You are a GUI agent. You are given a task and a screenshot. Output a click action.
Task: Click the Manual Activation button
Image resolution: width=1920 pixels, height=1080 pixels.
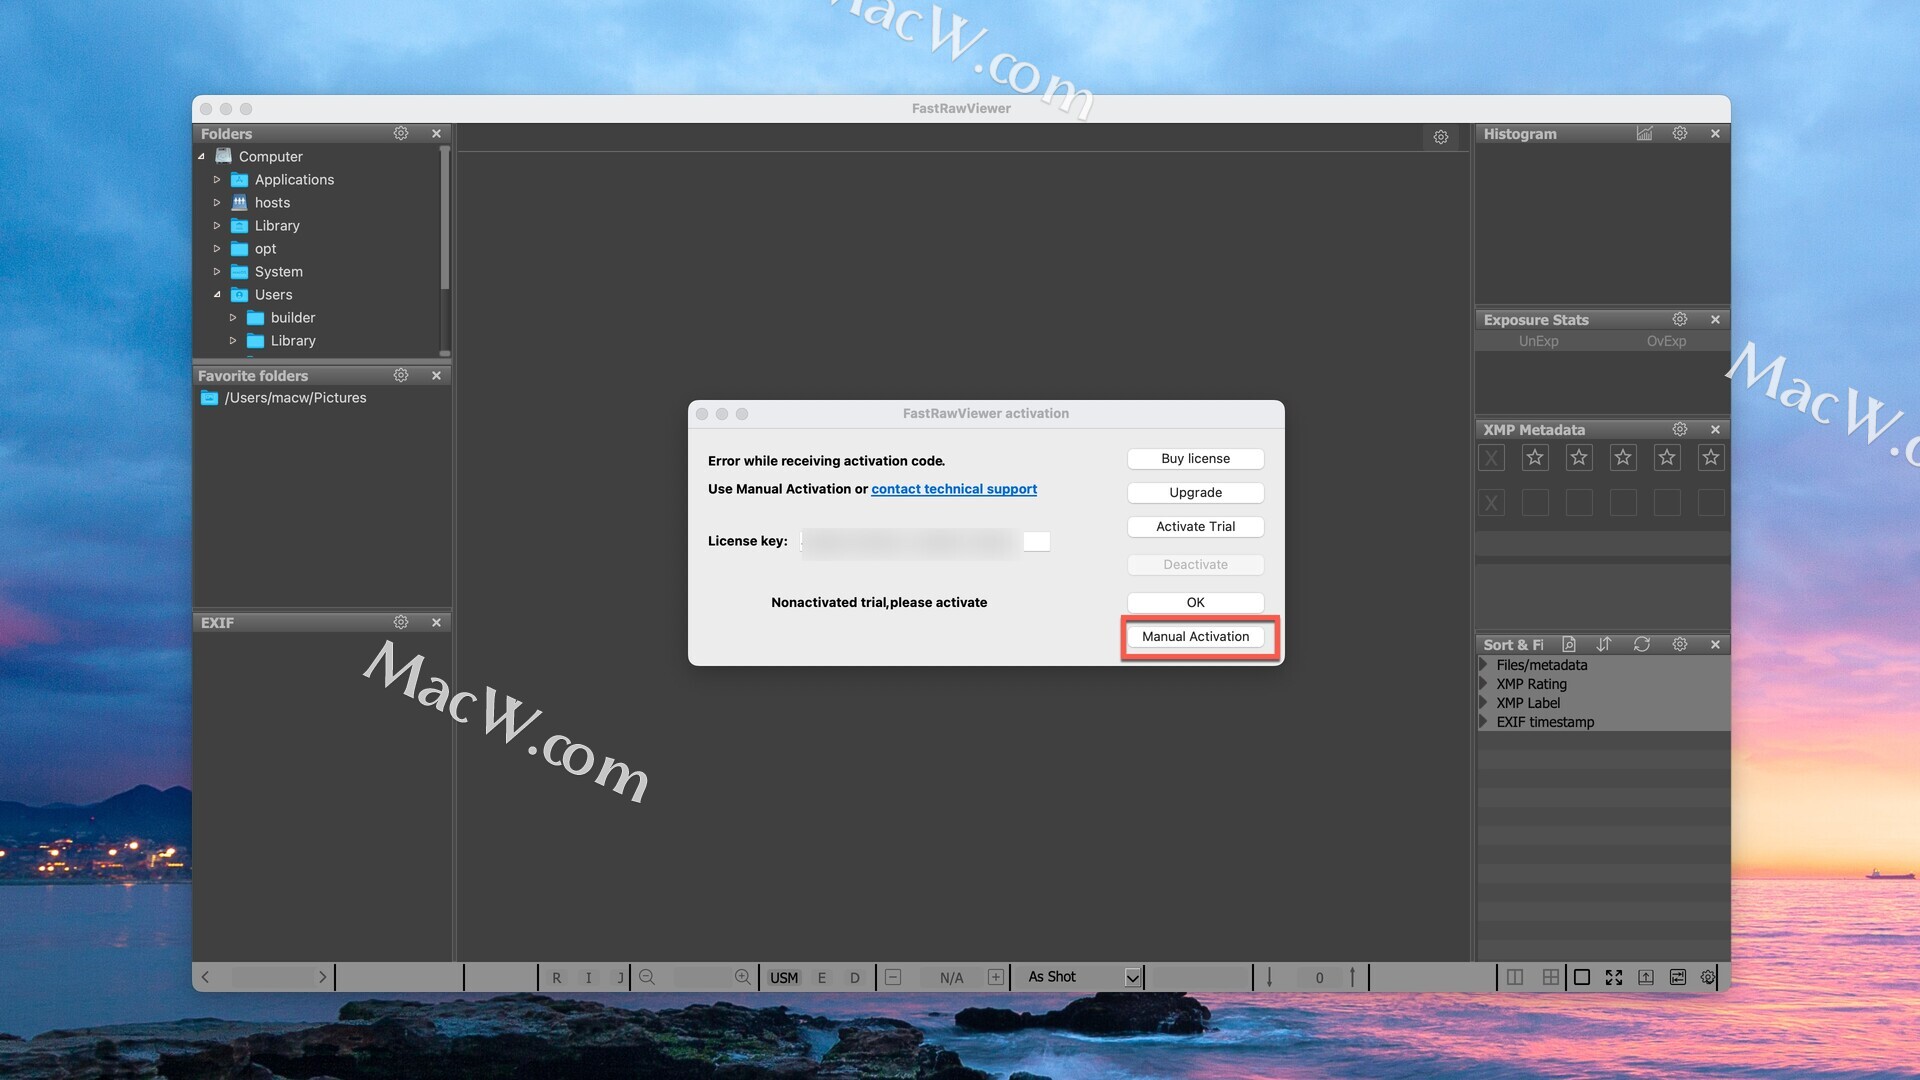click(x=1195, y=637)
